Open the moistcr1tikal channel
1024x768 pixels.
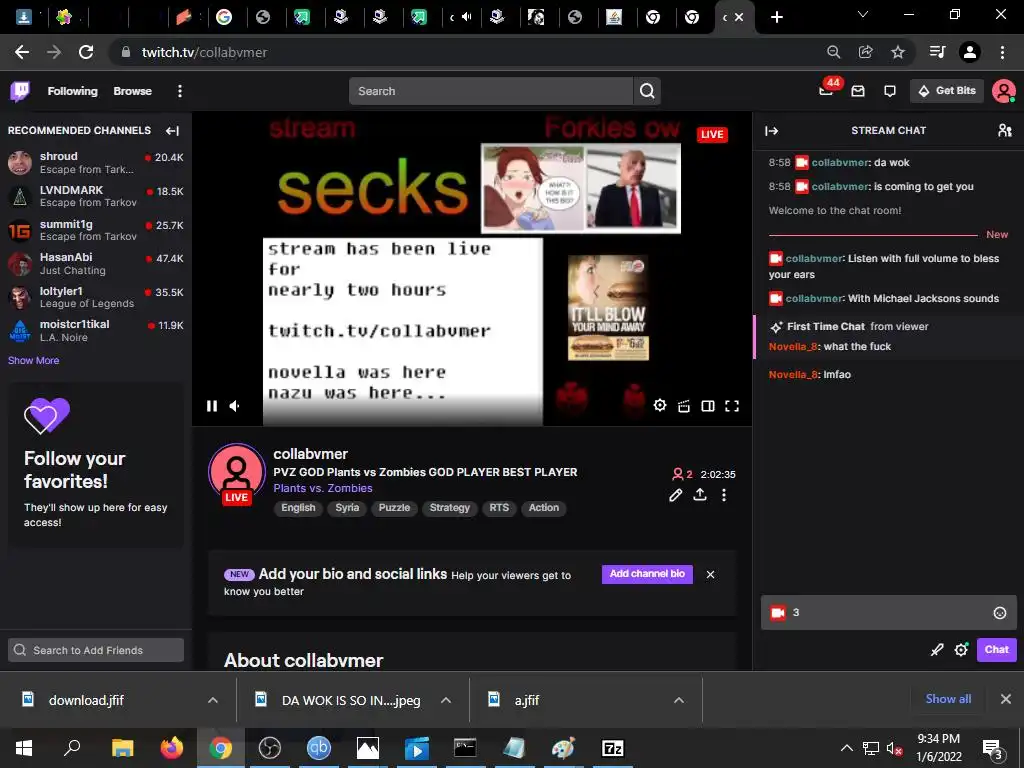click(95, 330)
